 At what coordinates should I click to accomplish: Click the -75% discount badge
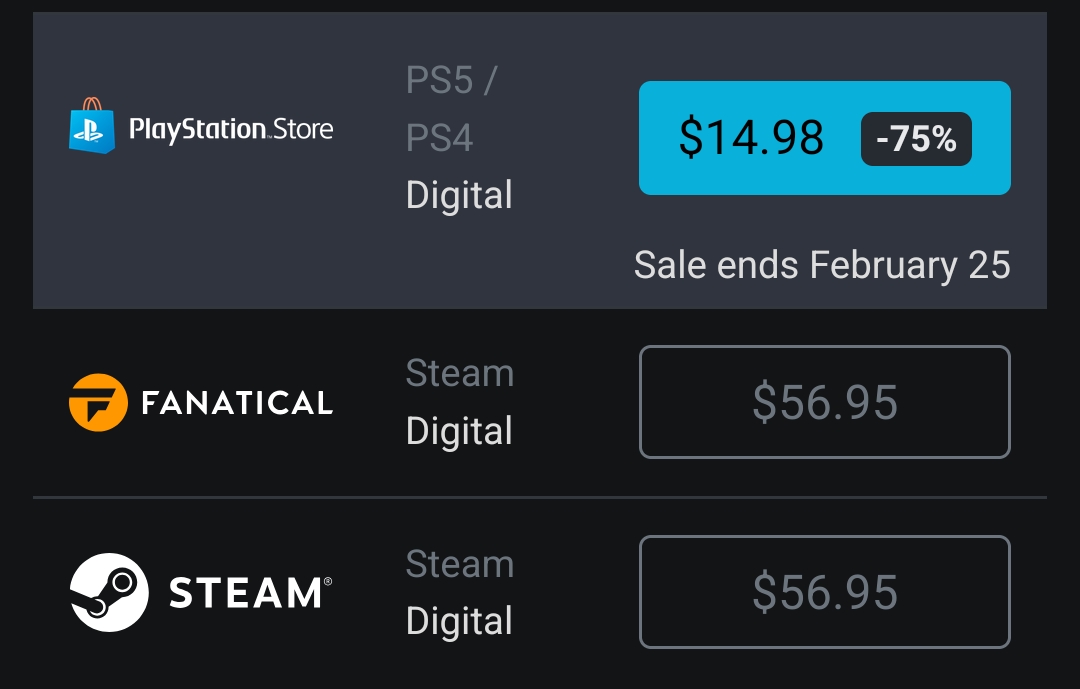pyautogui.click(x=916, y=139)
